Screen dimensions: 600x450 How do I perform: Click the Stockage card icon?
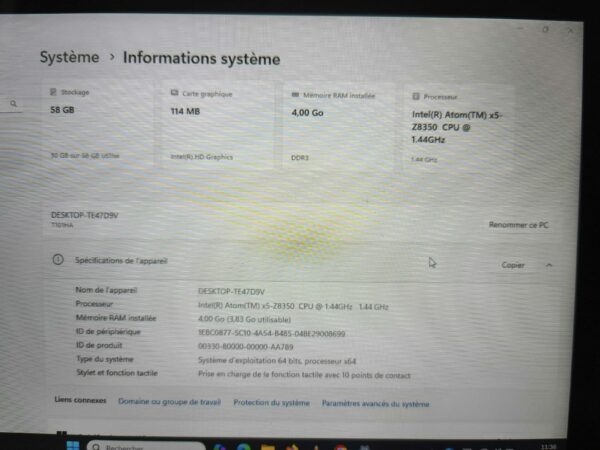pyautogui.click(x=53, y=92)
